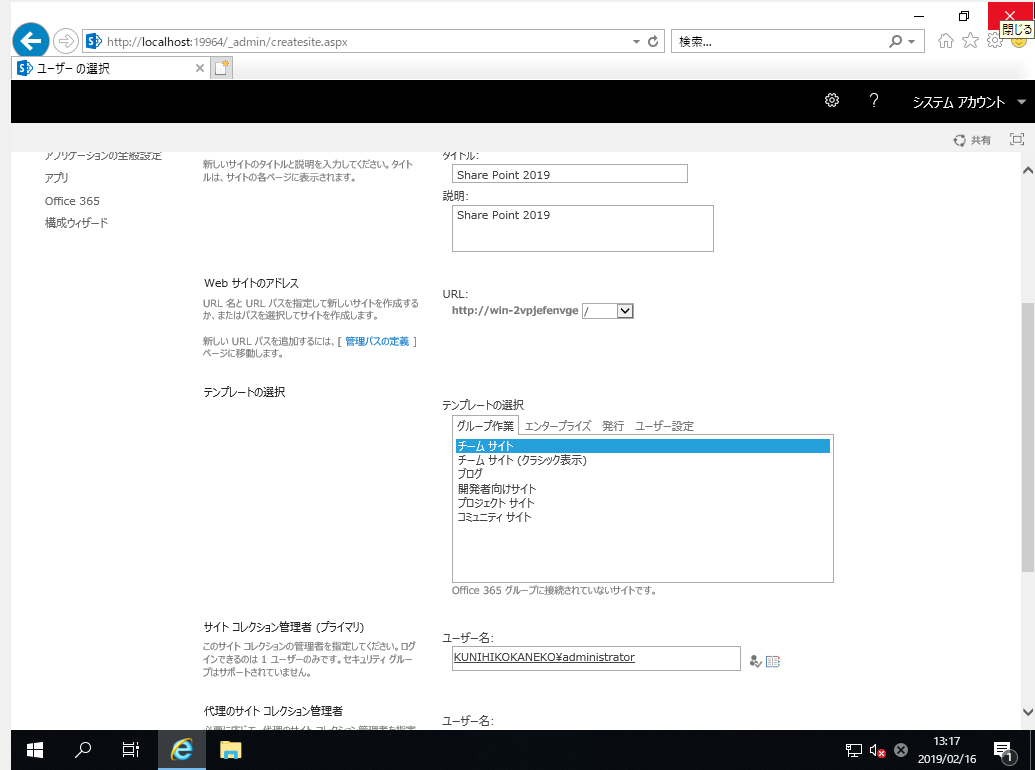Click the Check Names icon next to user name
Viewport: 1035px width, 770px height.
tap(756, 660)
